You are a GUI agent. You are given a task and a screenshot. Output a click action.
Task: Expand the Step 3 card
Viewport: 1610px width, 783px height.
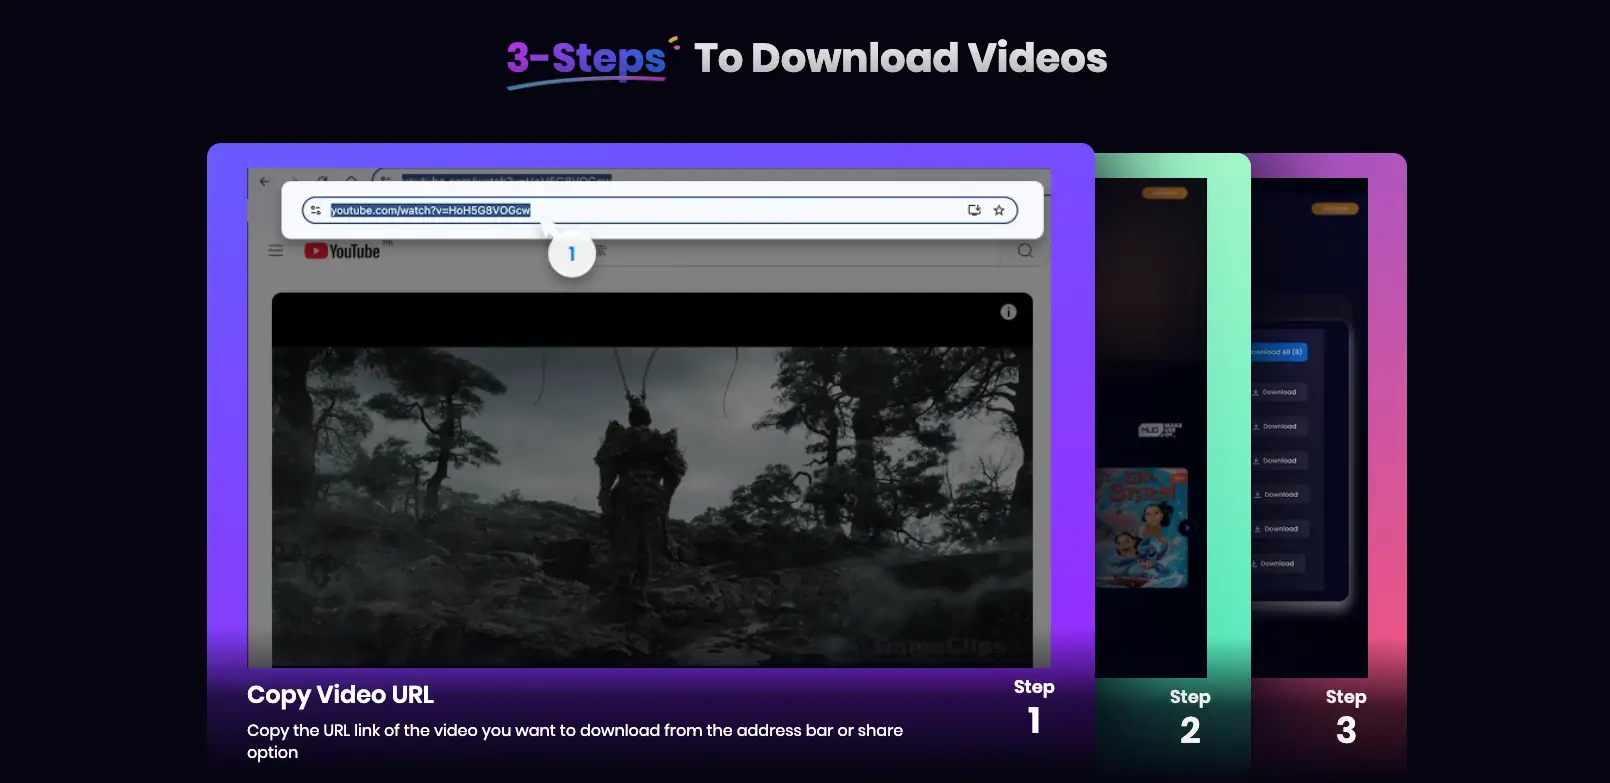(1345, 717)
